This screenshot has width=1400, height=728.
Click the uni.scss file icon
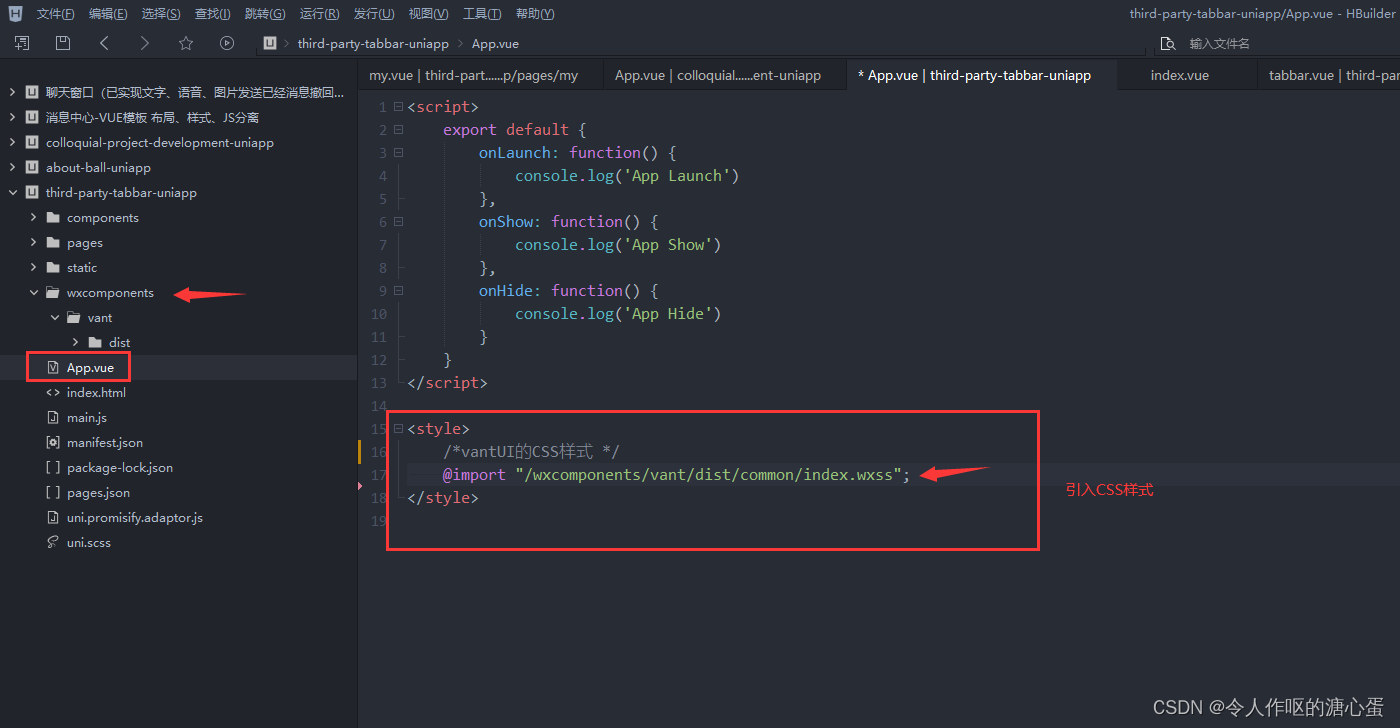click(53, 542)
